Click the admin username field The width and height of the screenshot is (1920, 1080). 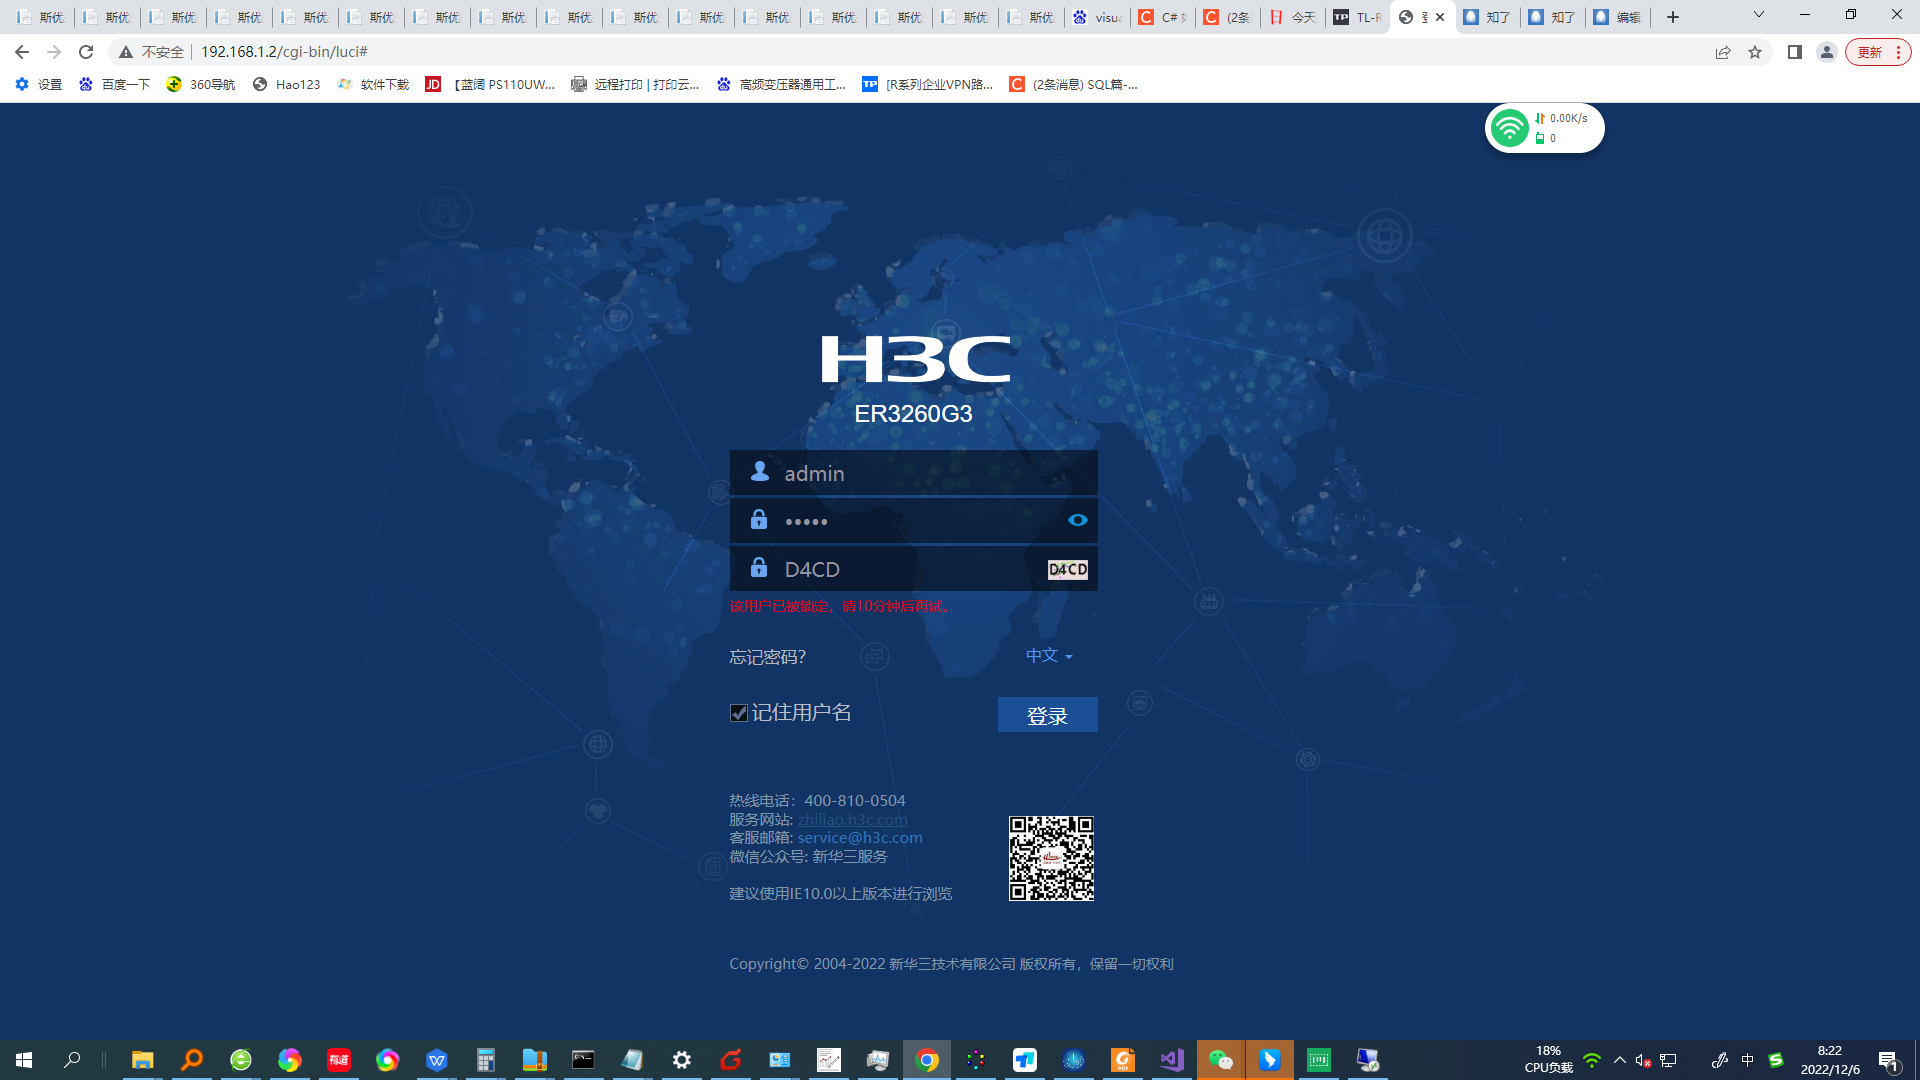[x=913, y=473]
